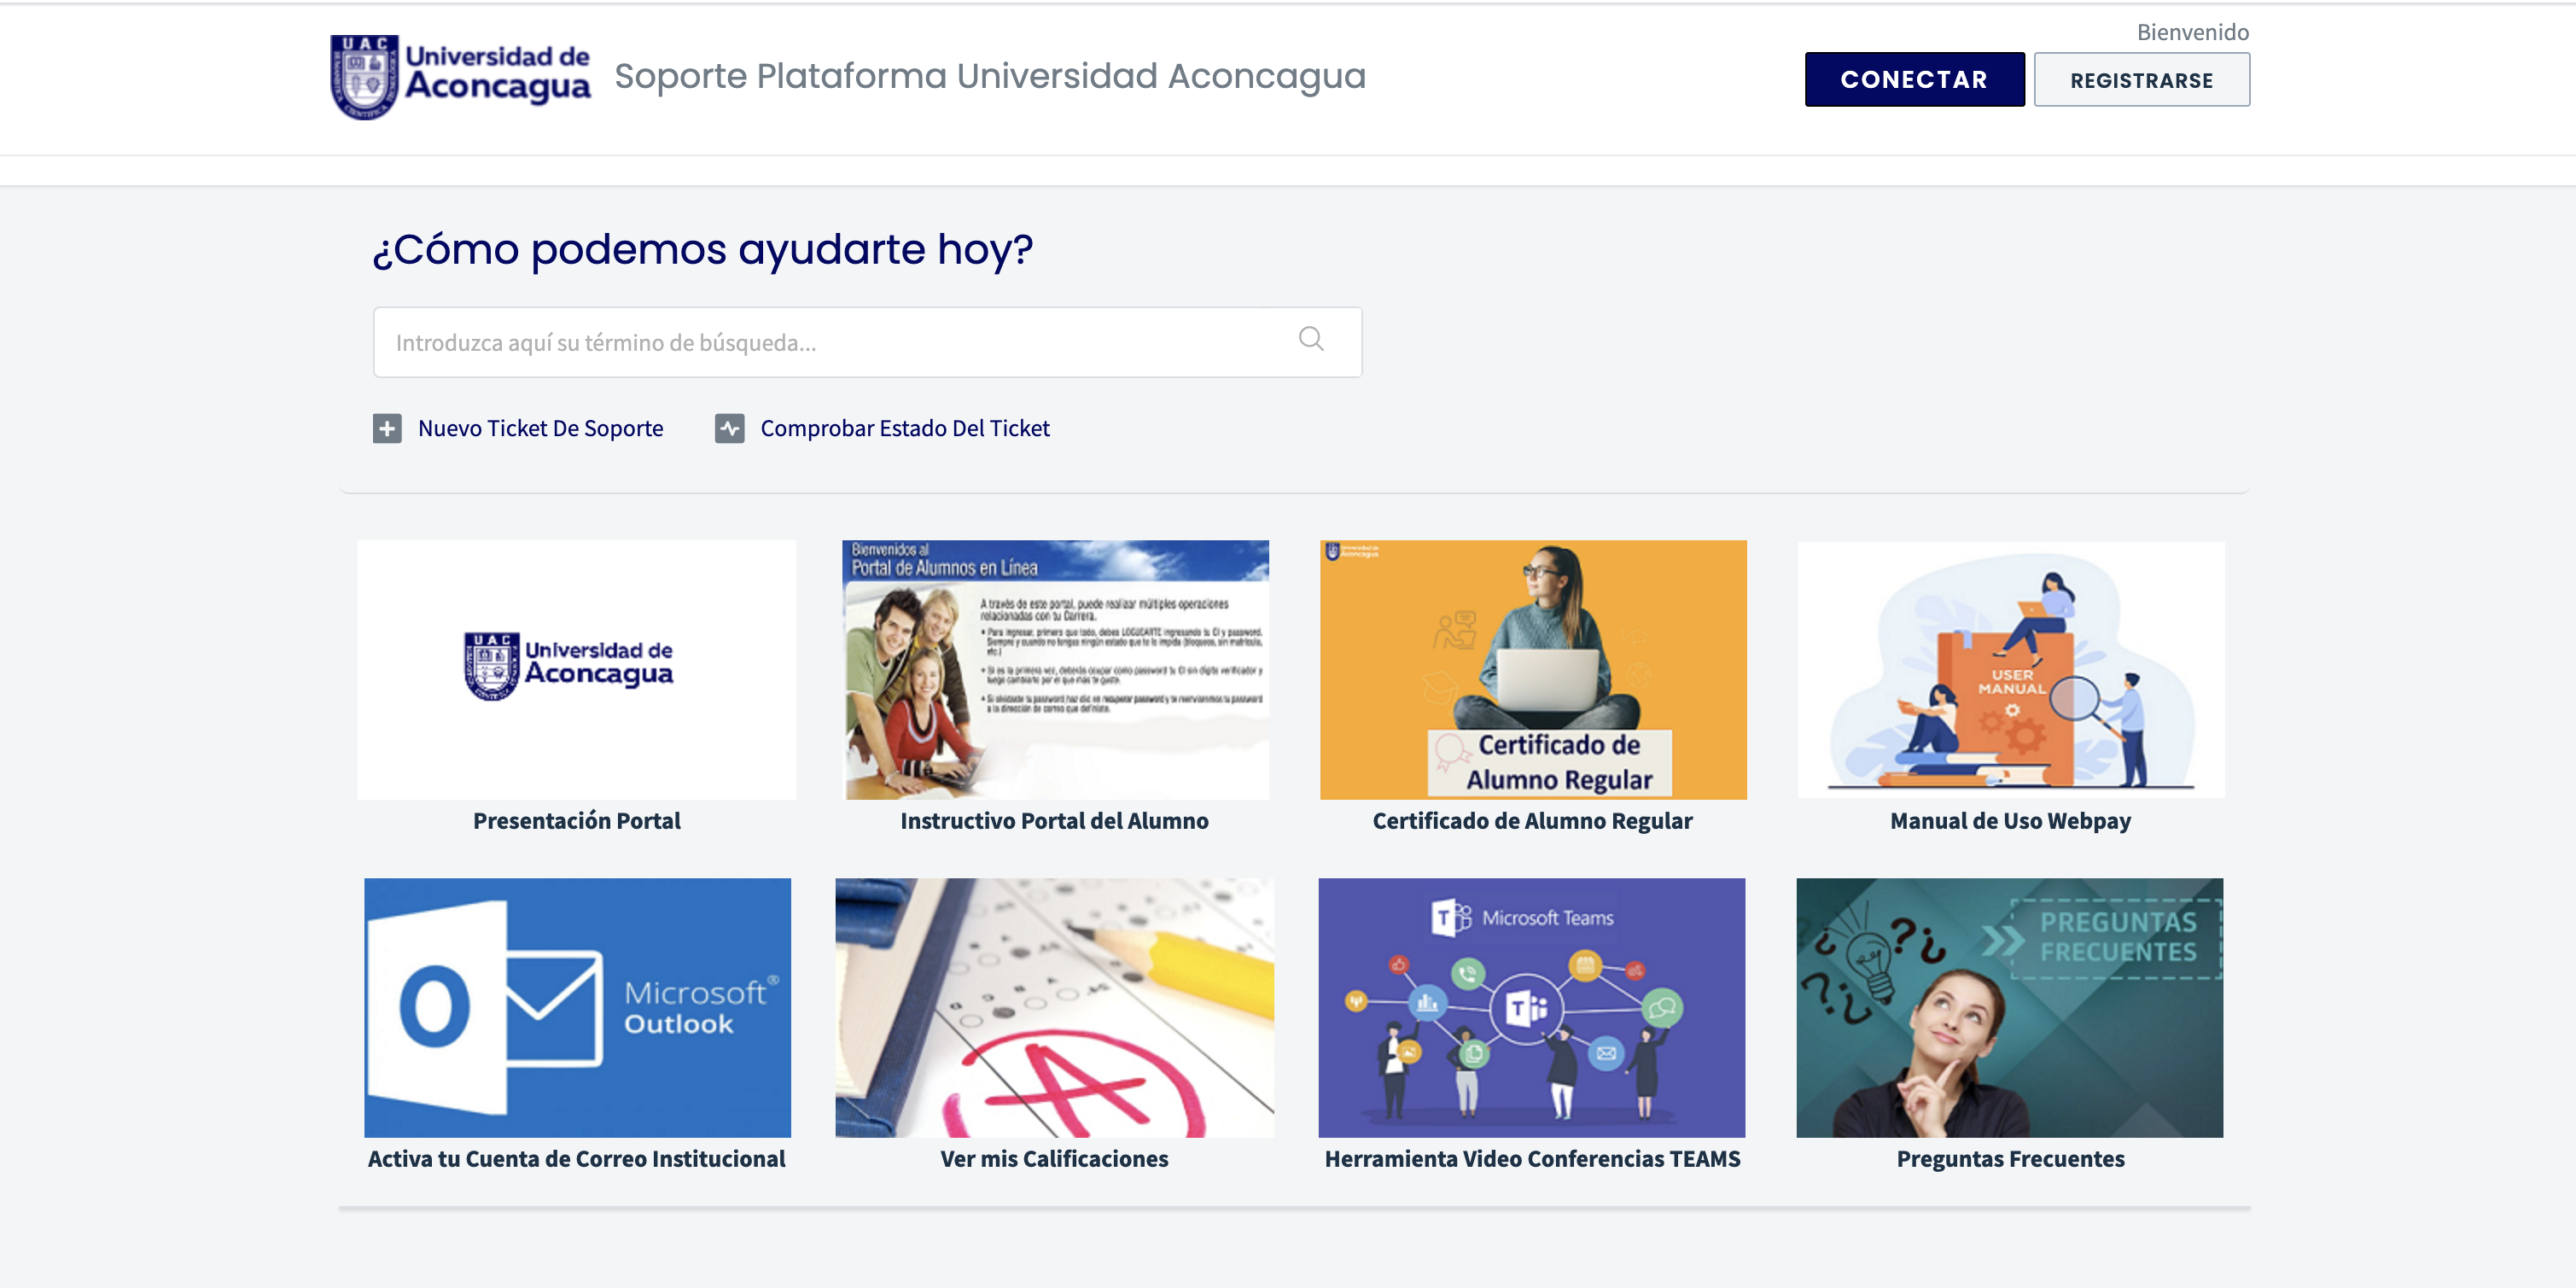Click the Certificado de Alumno Regular title

(x=1533, y=821)
